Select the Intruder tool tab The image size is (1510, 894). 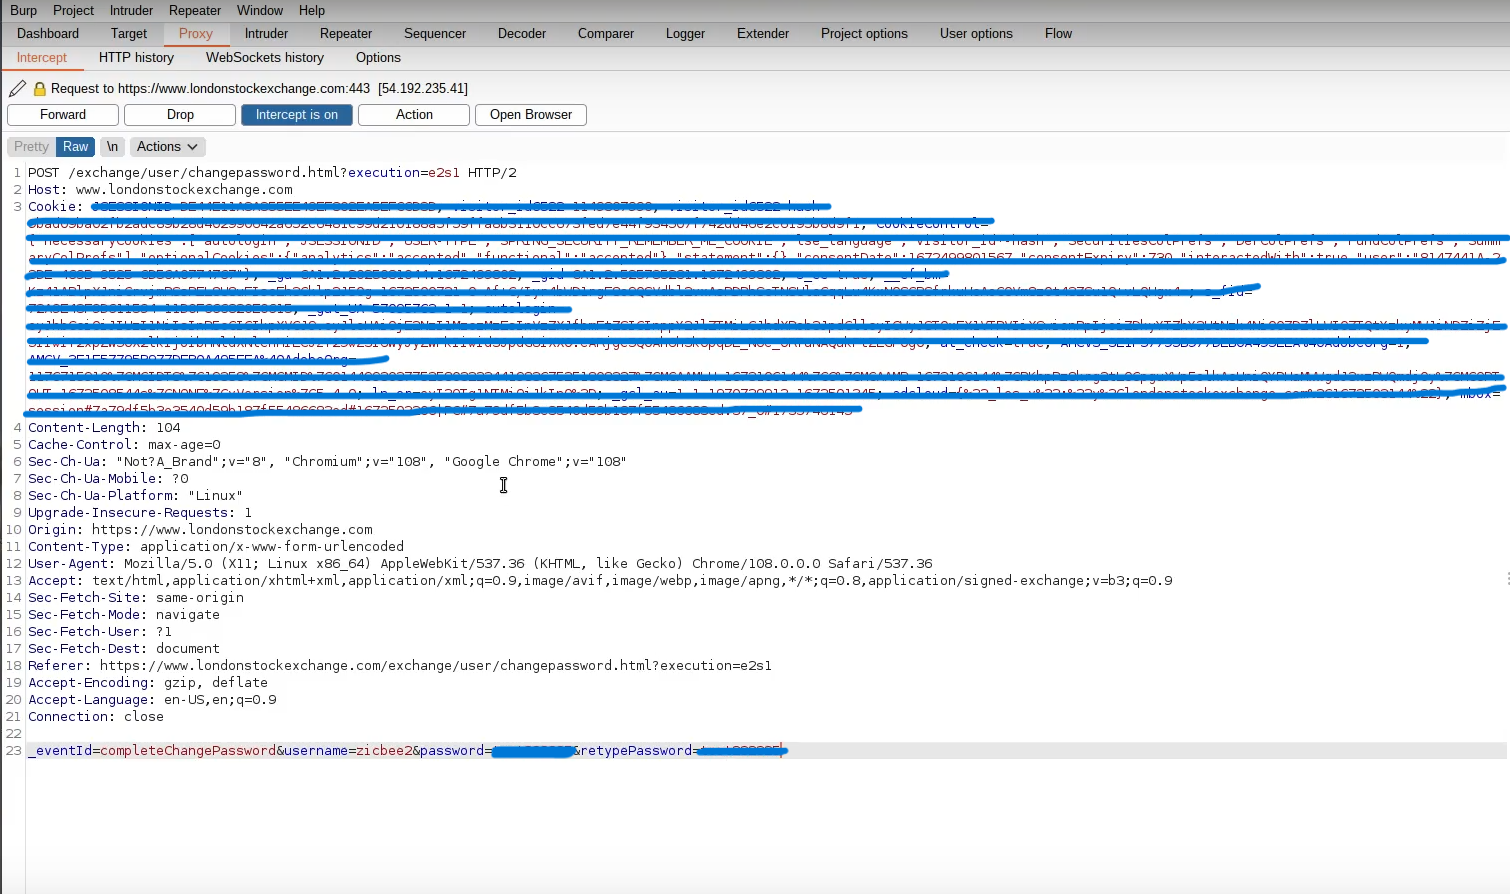266,33
